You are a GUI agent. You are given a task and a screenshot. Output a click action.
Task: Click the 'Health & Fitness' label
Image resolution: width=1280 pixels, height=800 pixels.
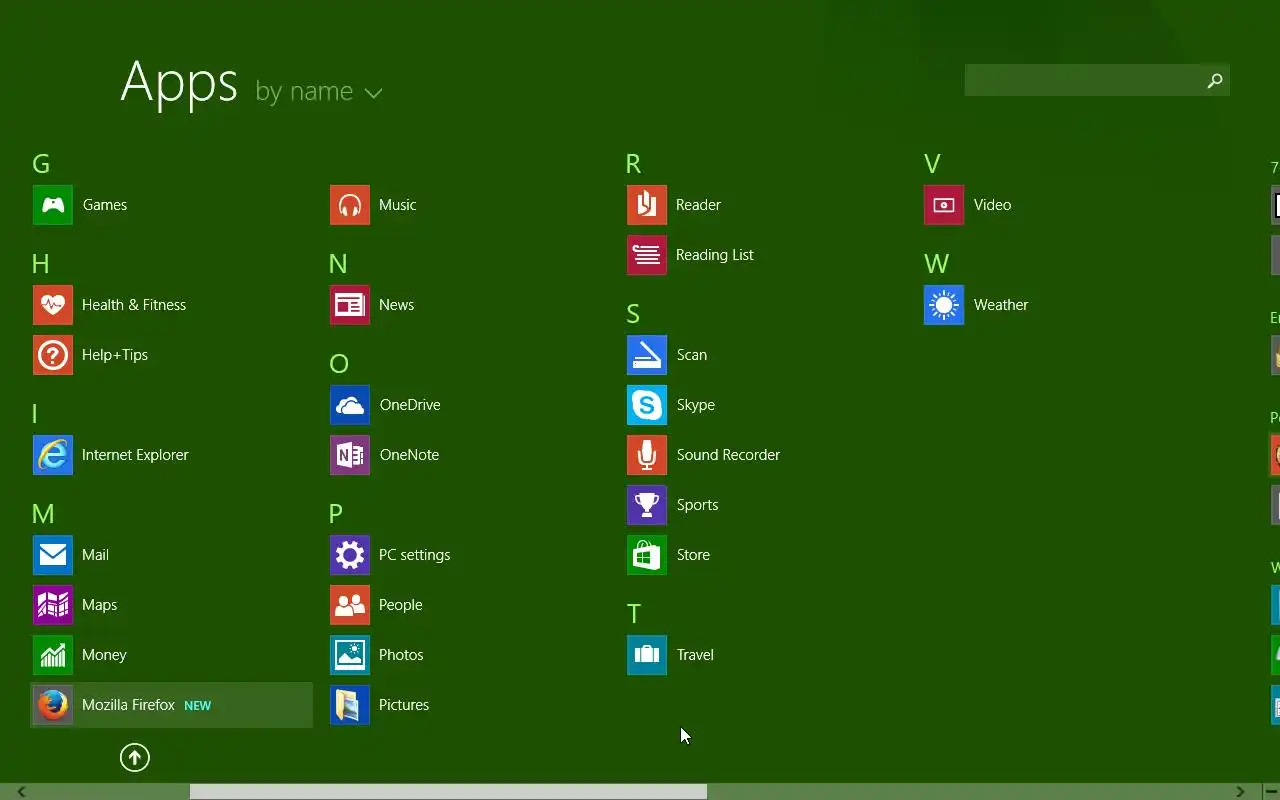134,305
